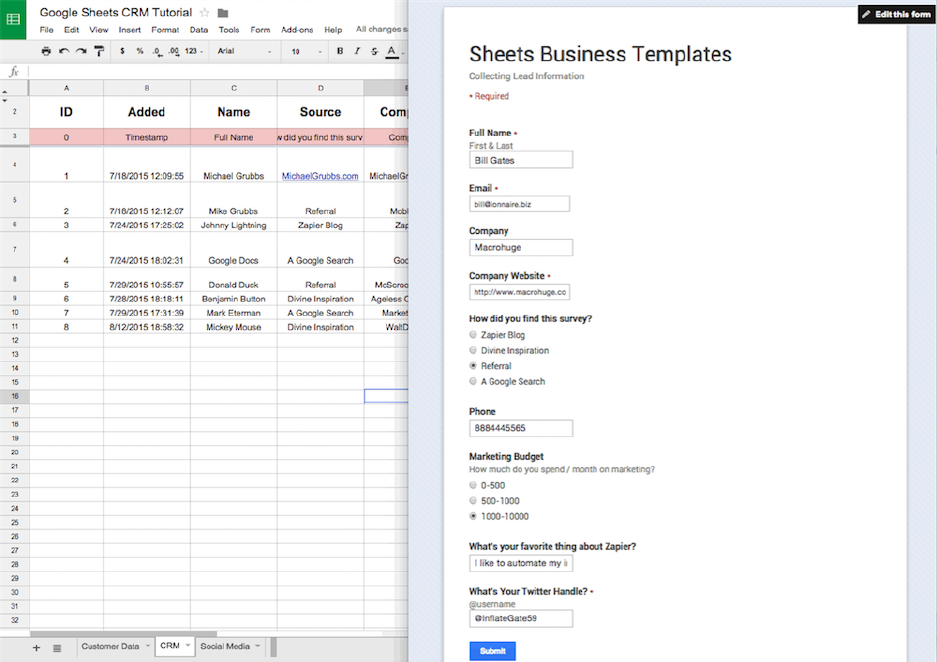Click the sheet's horizontal scrollbar
937x662 pixels.
tap(124, 633)
